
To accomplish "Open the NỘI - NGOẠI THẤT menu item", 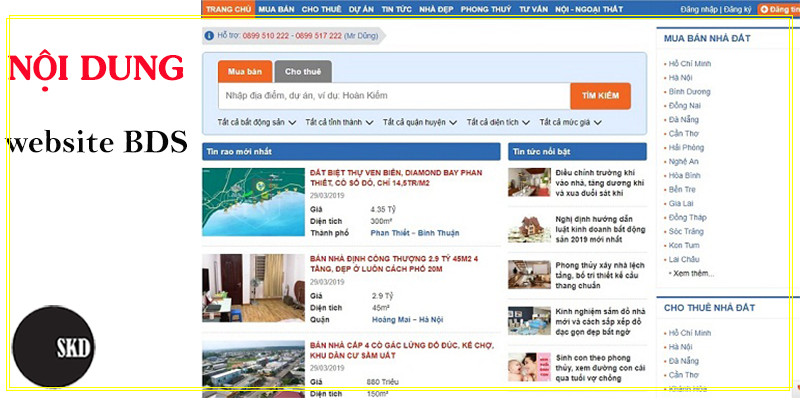I will [589, 9].
